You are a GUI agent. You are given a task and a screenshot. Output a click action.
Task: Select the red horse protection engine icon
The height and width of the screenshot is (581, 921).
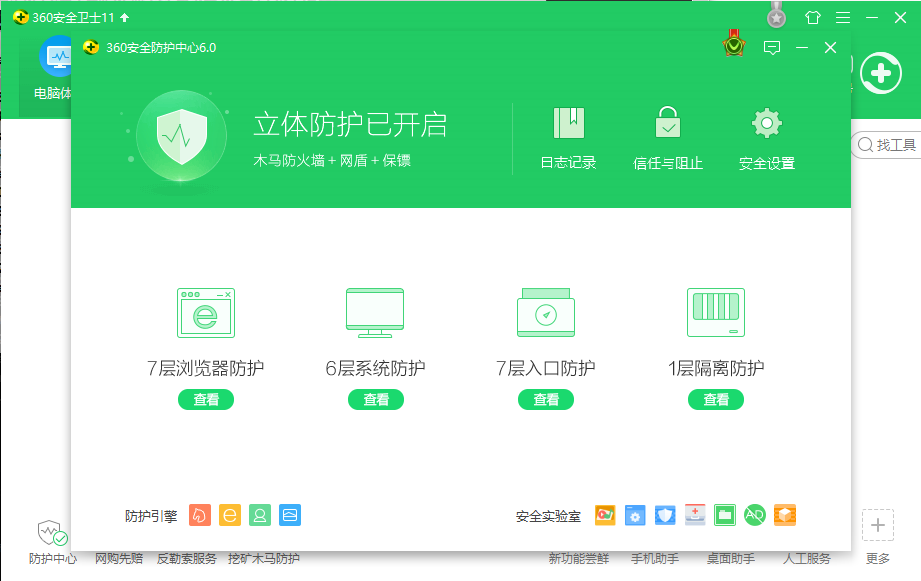200,515
